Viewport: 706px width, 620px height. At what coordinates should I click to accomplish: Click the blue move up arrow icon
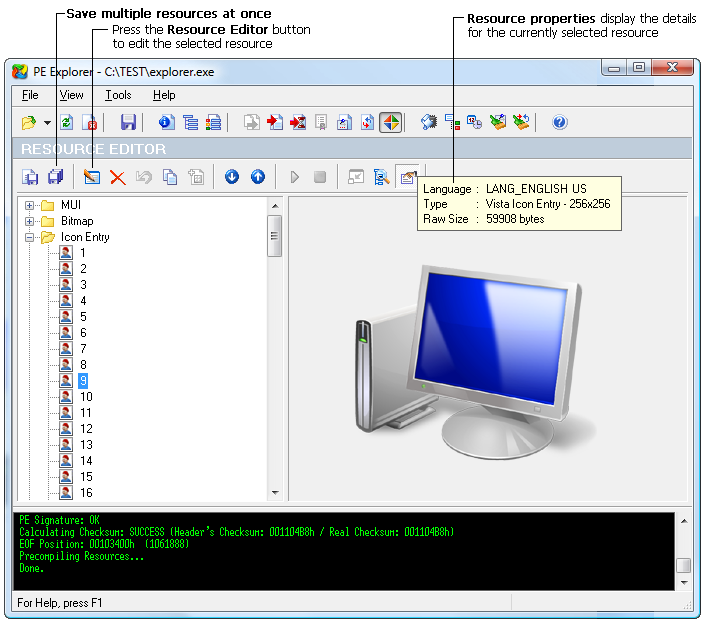(x=258, y=177)
